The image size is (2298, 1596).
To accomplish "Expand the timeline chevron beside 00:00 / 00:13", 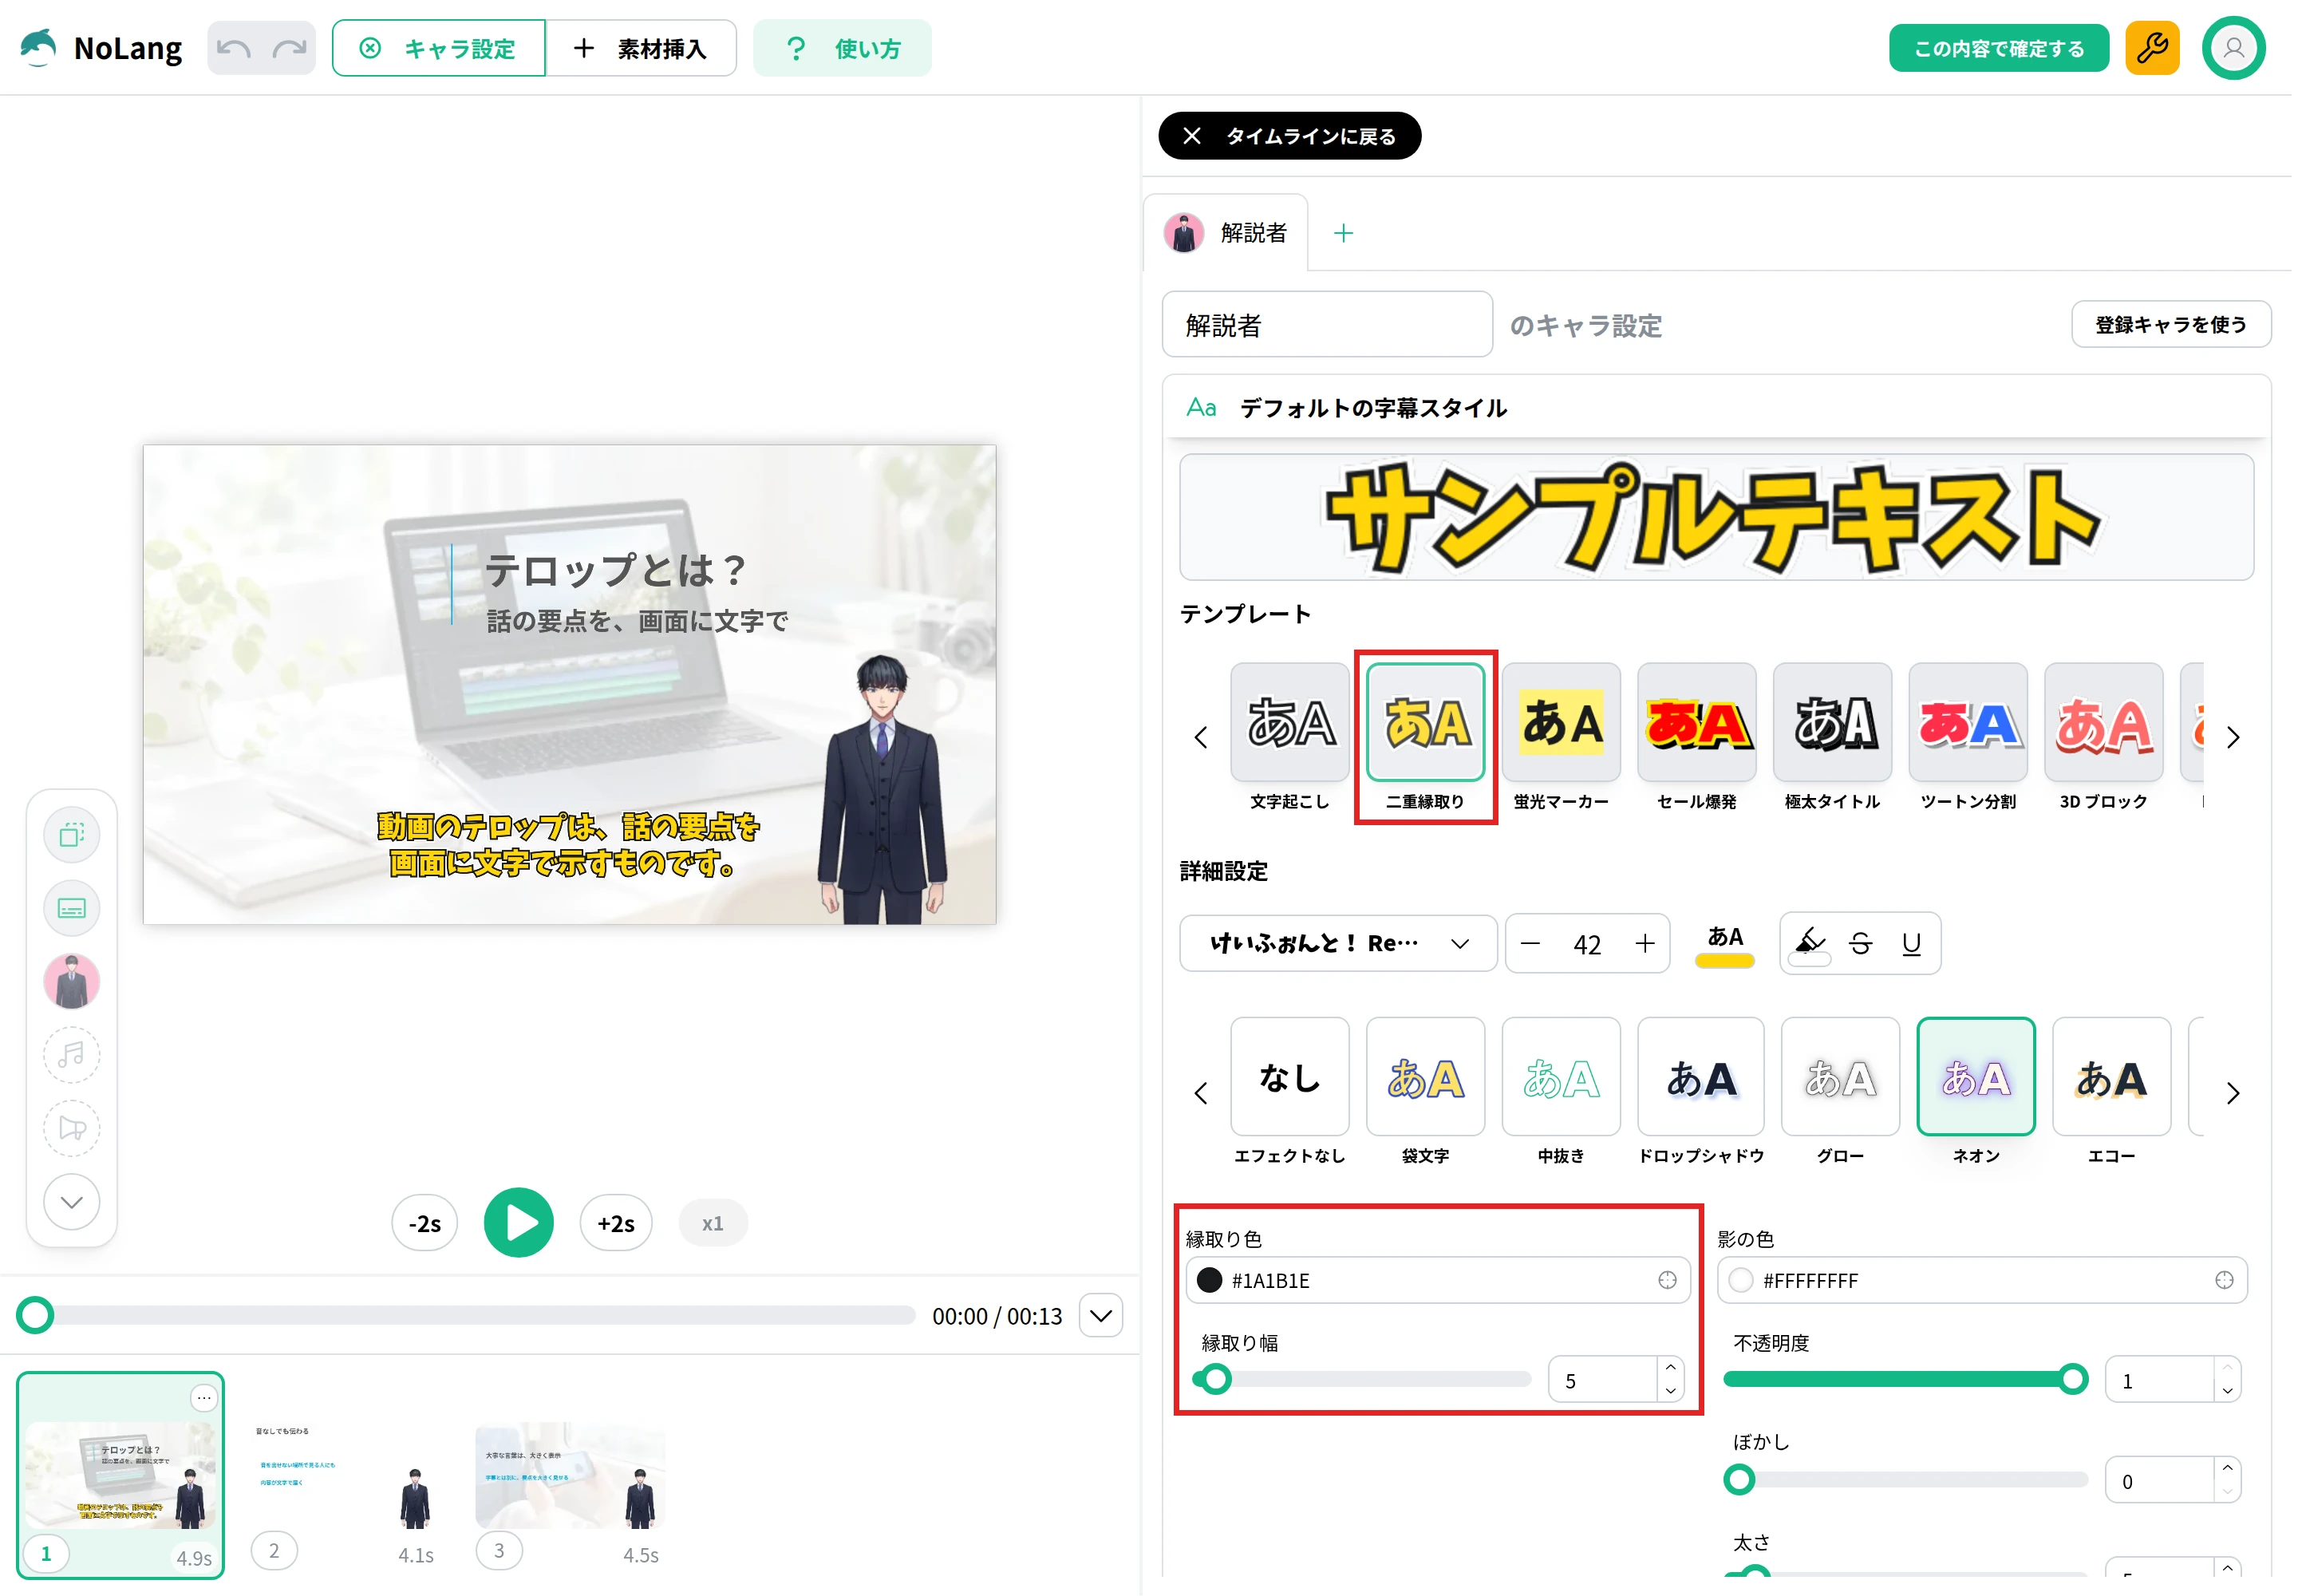I will pyautogui.click(x=1100, y=1315).
